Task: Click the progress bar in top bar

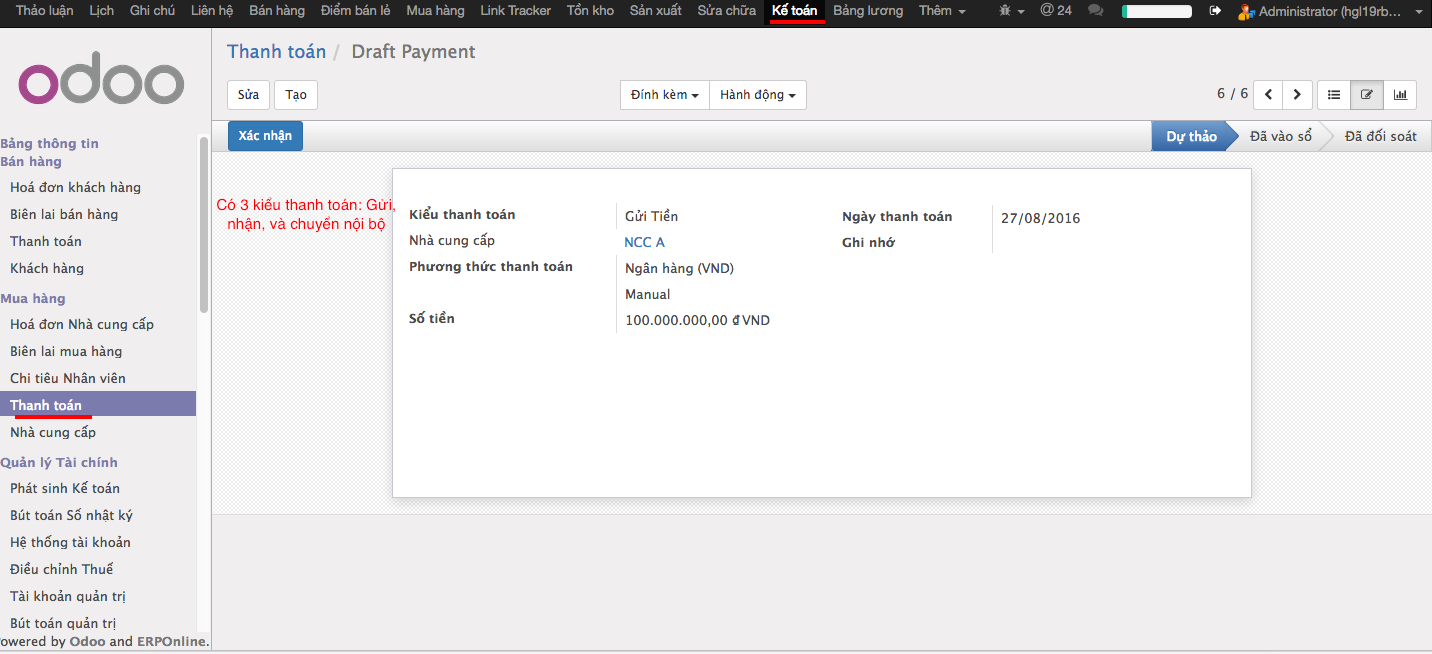Action: (x=1156, y=12)
